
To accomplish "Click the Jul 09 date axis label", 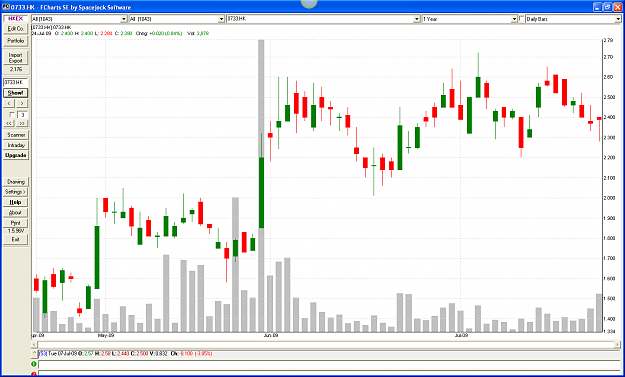I will 461,336.
